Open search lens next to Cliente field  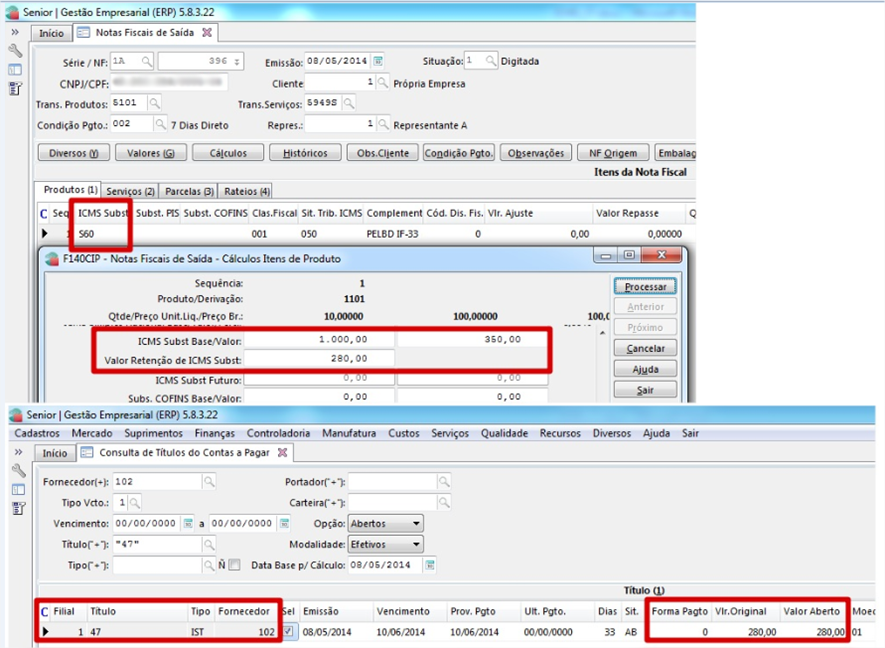click(x=383, y=83)
